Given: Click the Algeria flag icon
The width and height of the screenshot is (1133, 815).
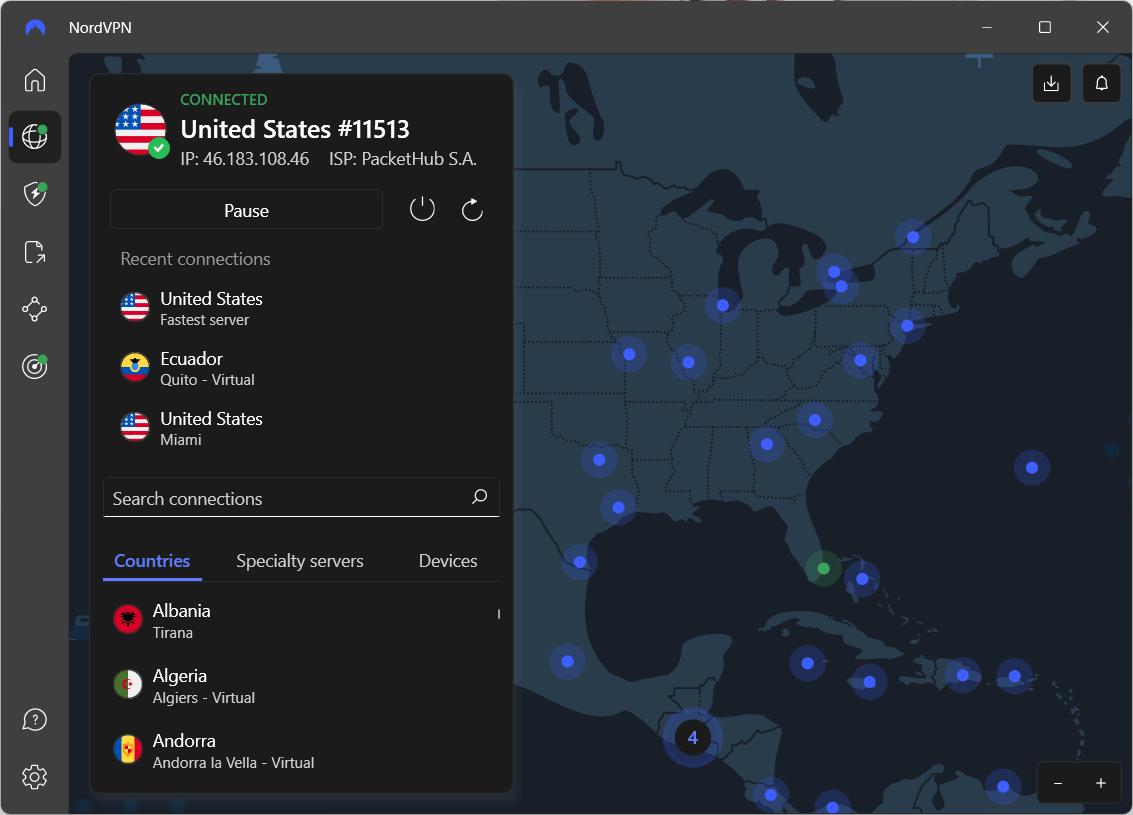Looking at the screenshot, I should (128, 684).
